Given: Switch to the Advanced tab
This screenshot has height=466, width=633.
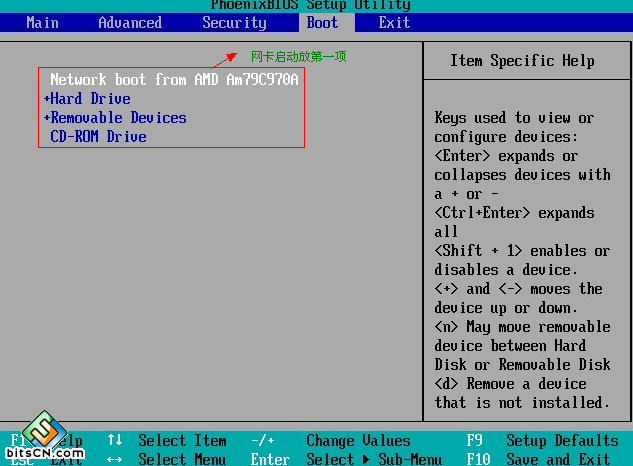Looking at the screenshot, I should coord(130,23).
